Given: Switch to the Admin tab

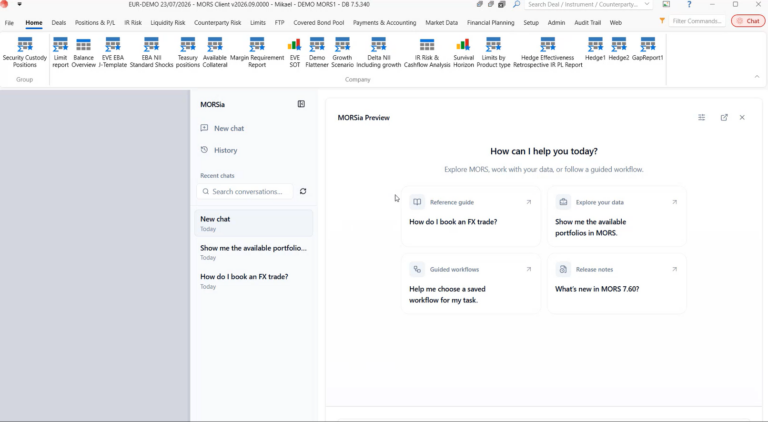Looking at the screenshot, I should [x=556, y=23].
